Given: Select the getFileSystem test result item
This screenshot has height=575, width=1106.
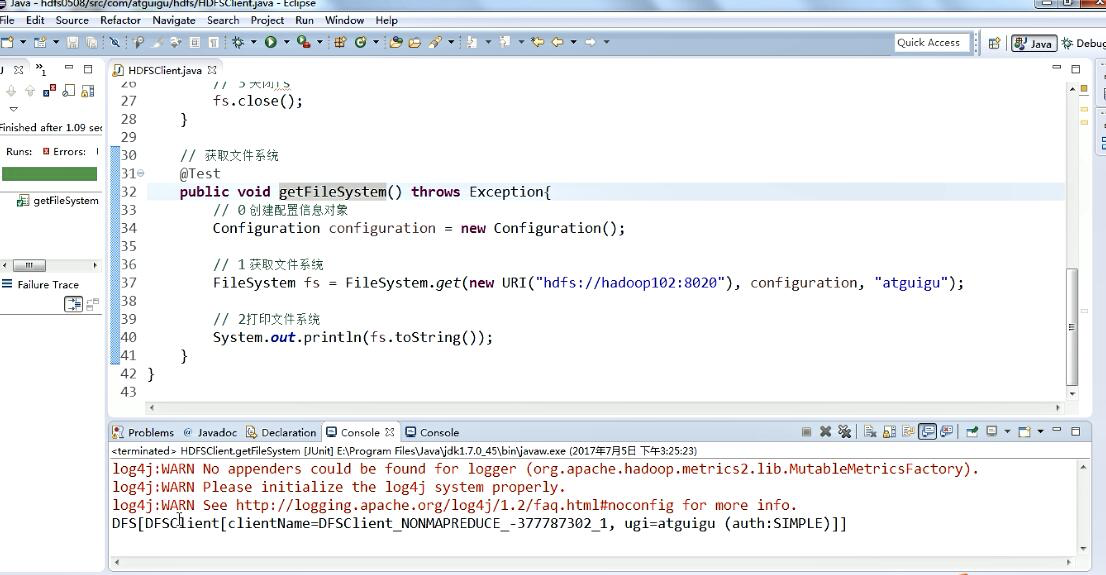Looking at the screenshot, I should pos(58,200).
